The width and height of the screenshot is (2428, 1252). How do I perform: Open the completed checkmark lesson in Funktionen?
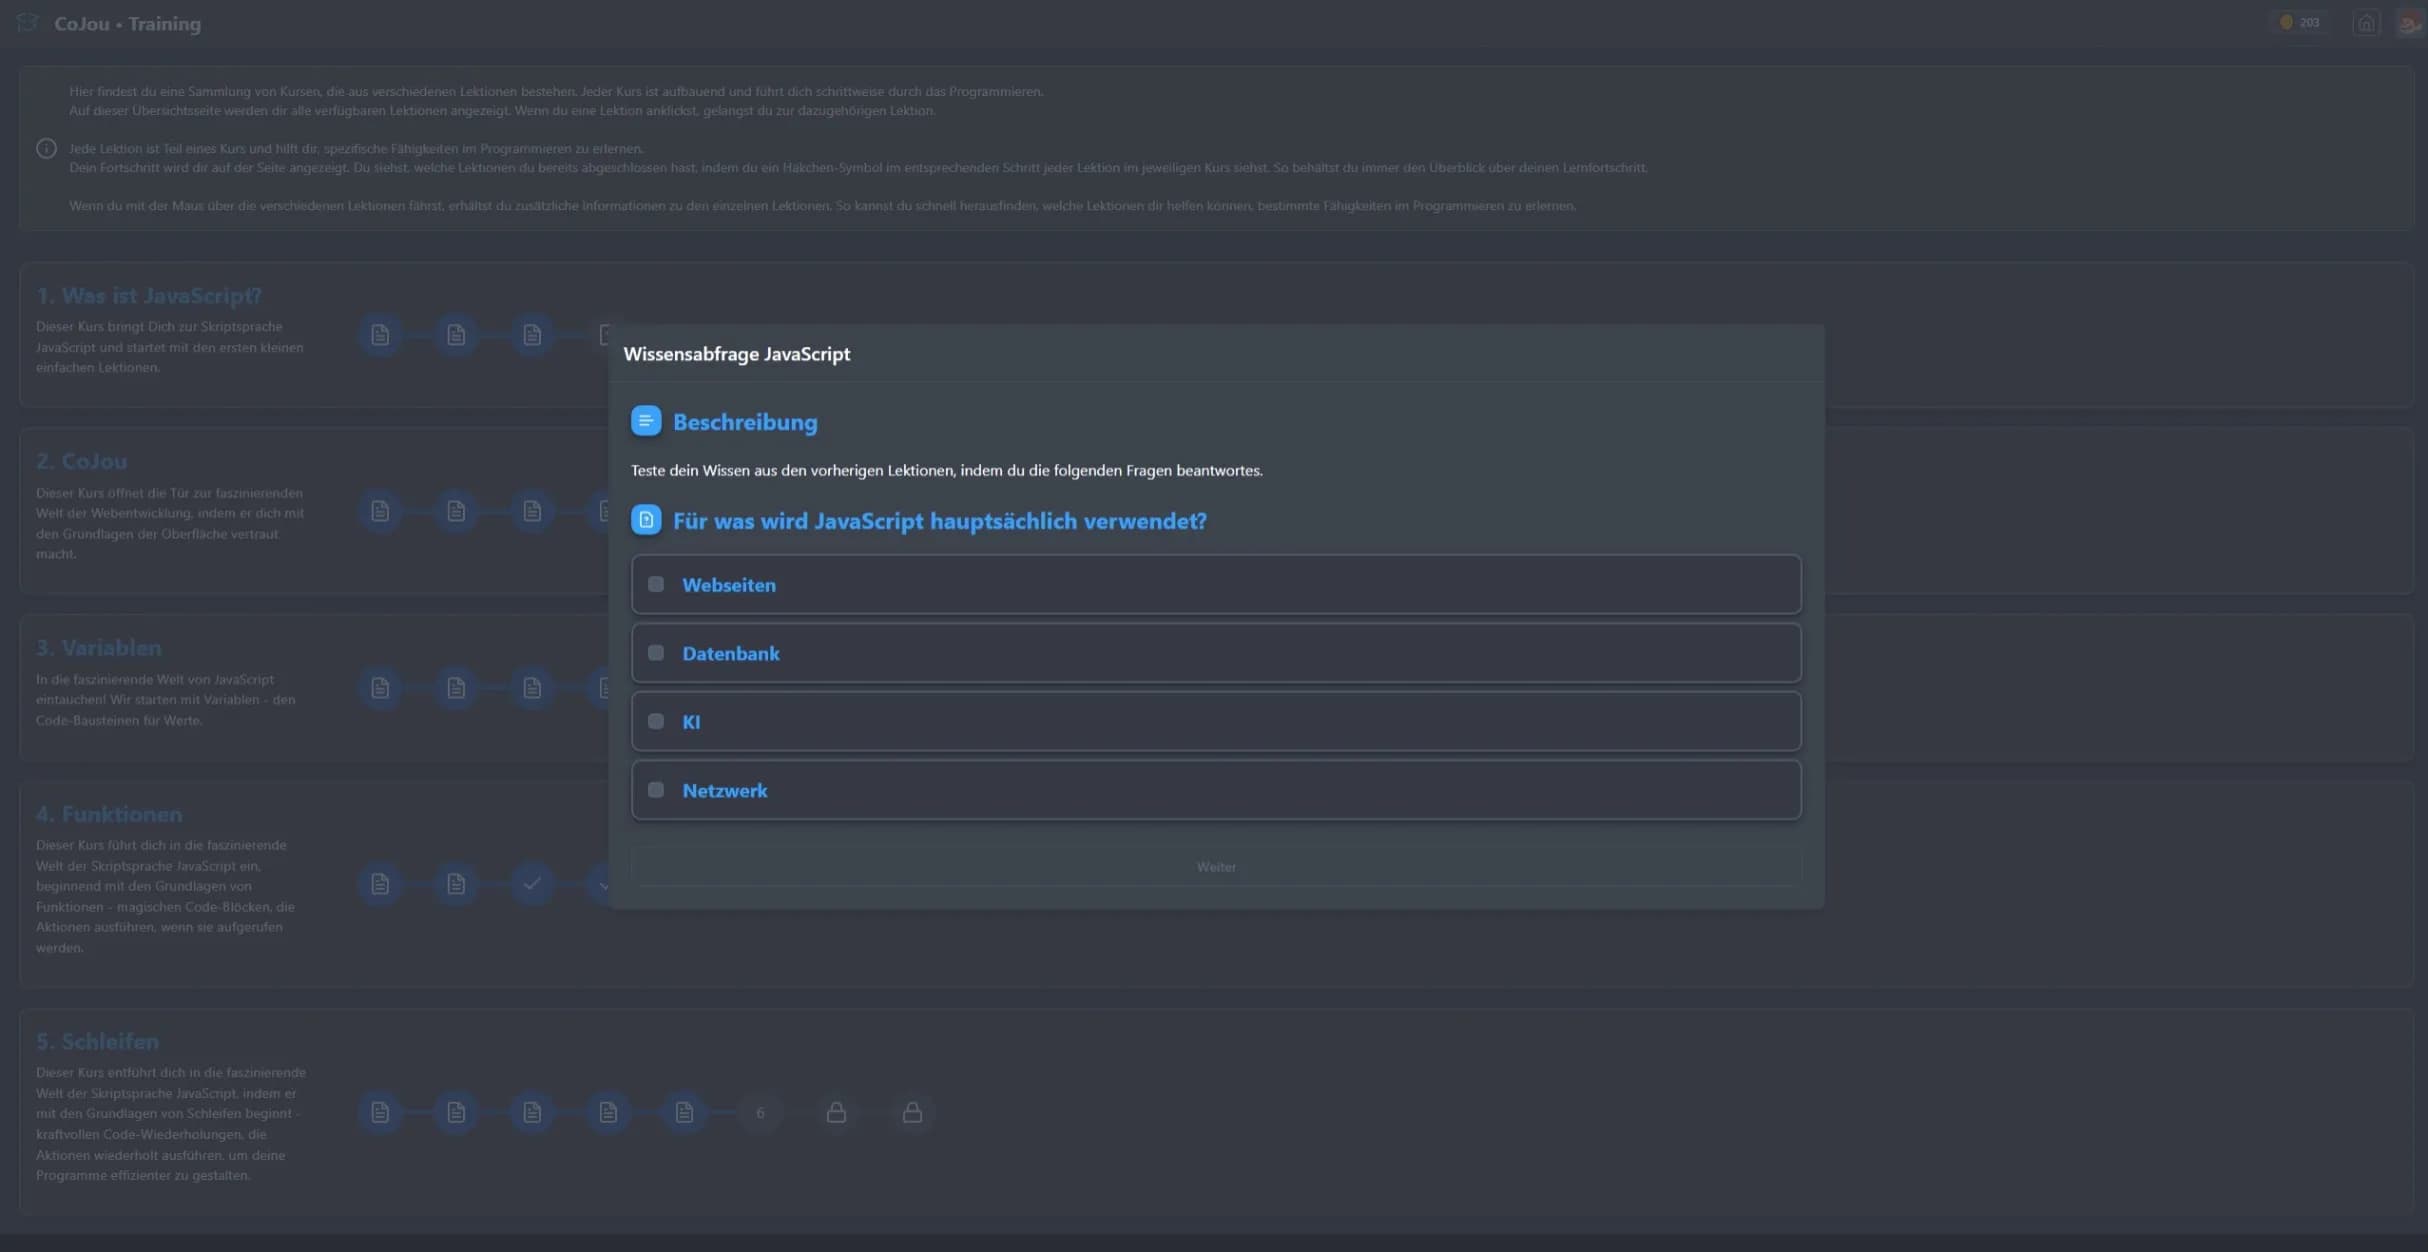pos(532,883)
